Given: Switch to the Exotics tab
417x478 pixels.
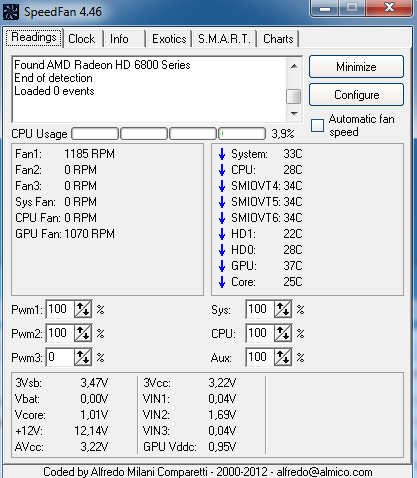Looking at the screenshot, I should pos(169,39).
